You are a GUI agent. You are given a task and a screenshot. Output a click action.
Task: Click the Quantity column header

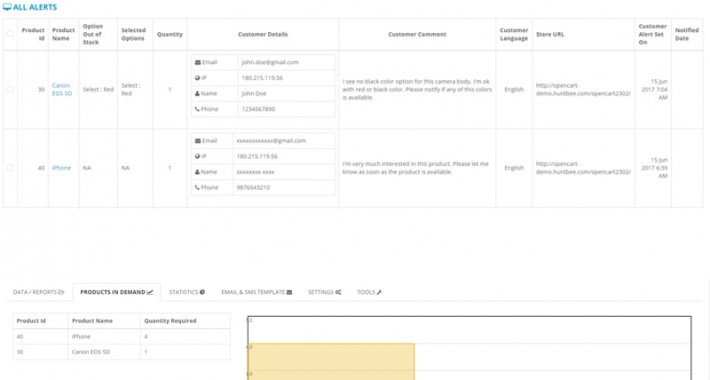(170, 34)
